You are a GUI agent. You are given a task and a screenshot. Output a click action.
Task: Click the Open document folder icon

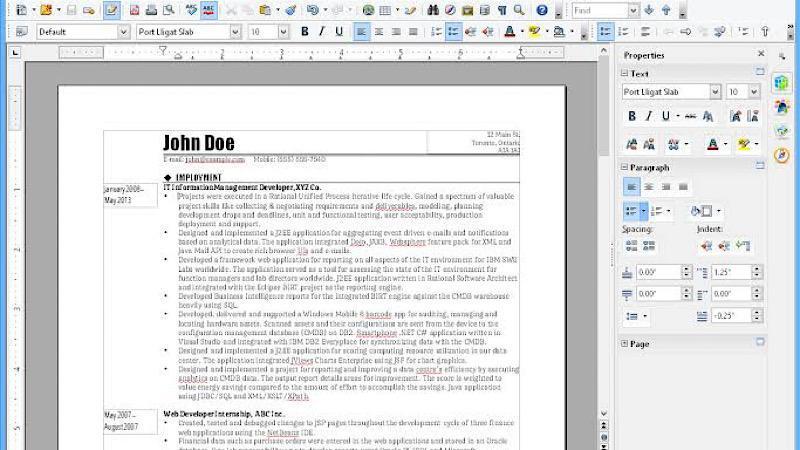46,10
